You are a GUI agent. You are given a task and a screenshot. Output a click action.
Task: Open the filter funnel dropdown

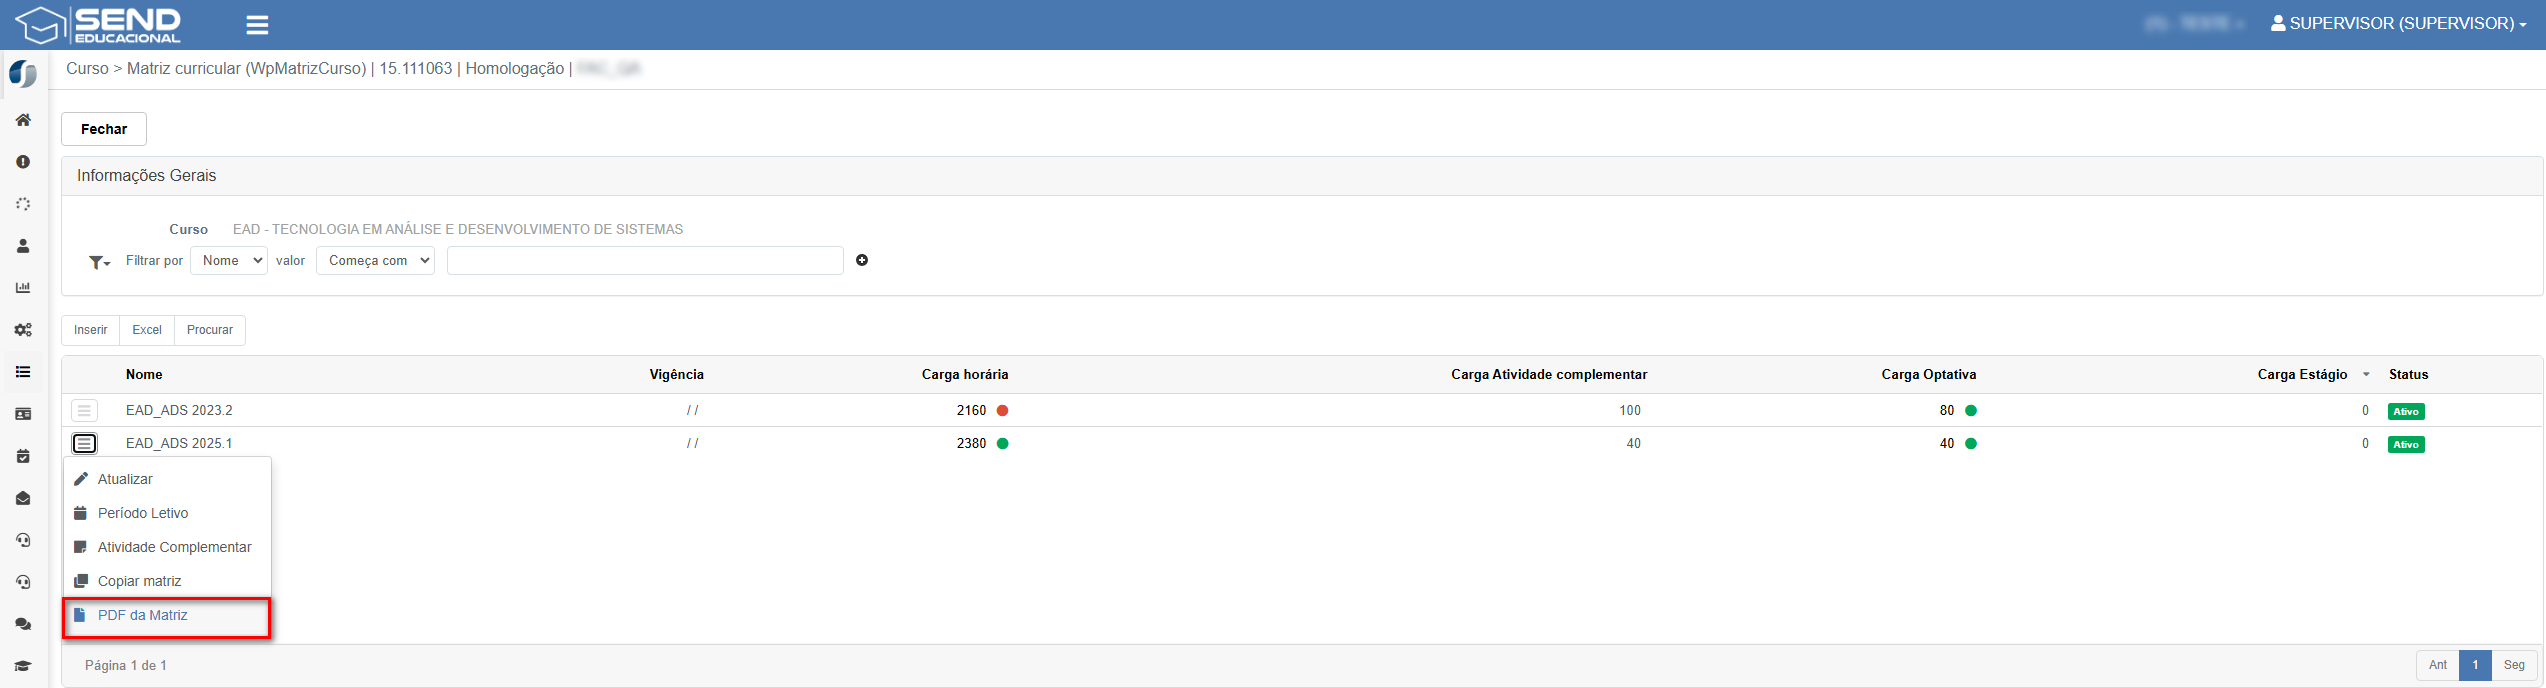(99, 262)
